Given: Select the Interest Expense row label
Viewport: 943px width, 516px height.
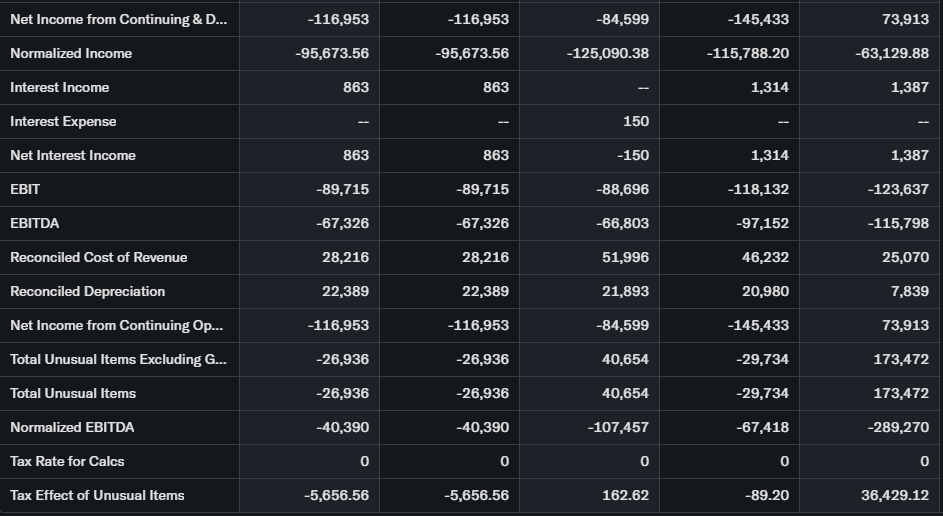Looking at the screenshot, I should 63,121.
